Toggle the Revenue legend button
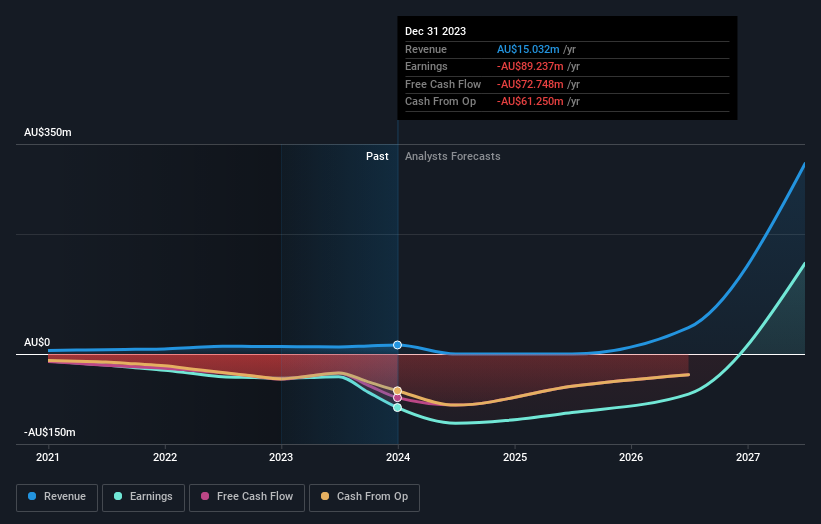This screenshot has height=524, width=821. tap(57, 497)
